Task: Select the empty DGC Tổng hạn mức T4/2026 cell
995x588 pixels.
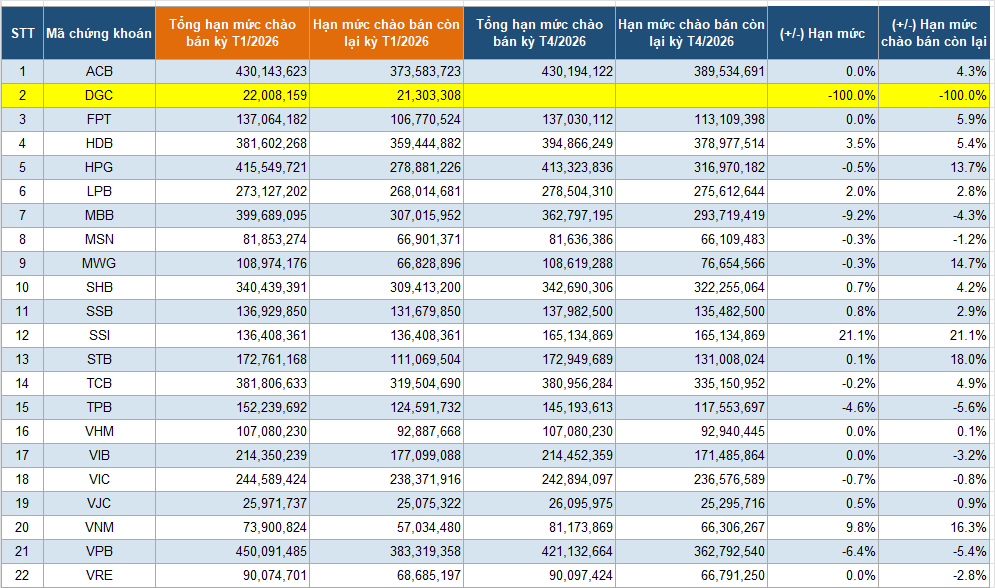Action: pyautogui.click(x=539, y=95)
